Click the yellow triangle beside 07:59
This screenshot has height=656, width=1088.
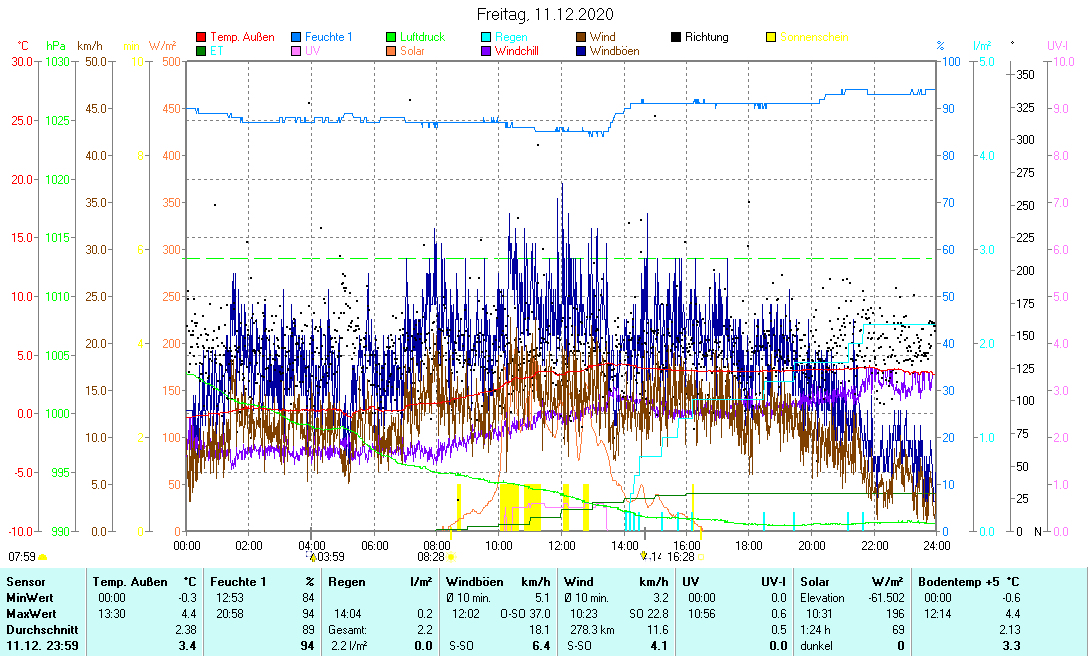click(x=43, y=556)
